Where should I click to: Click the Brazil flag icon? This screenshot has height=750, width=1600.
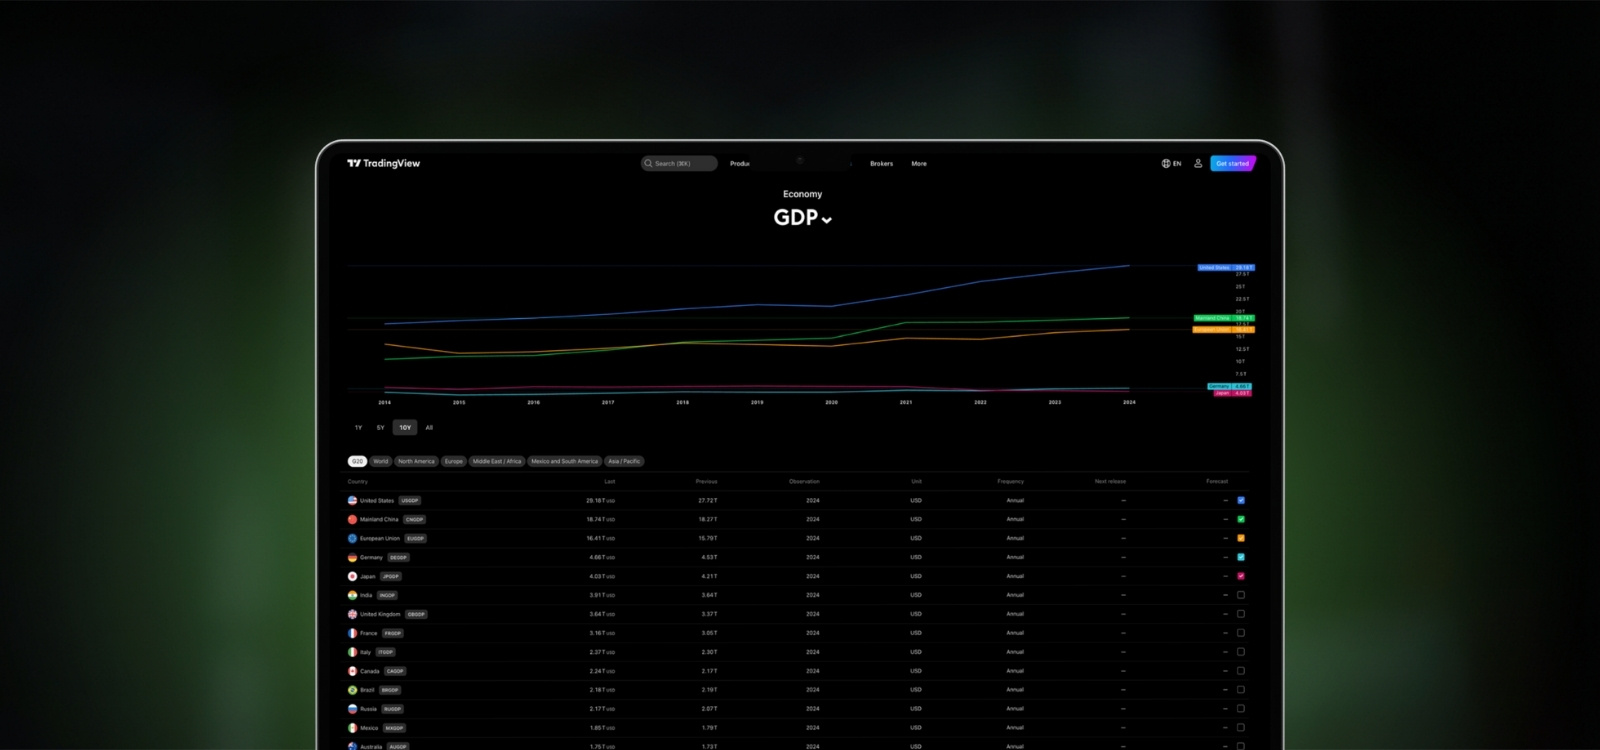tap(352, 690)
